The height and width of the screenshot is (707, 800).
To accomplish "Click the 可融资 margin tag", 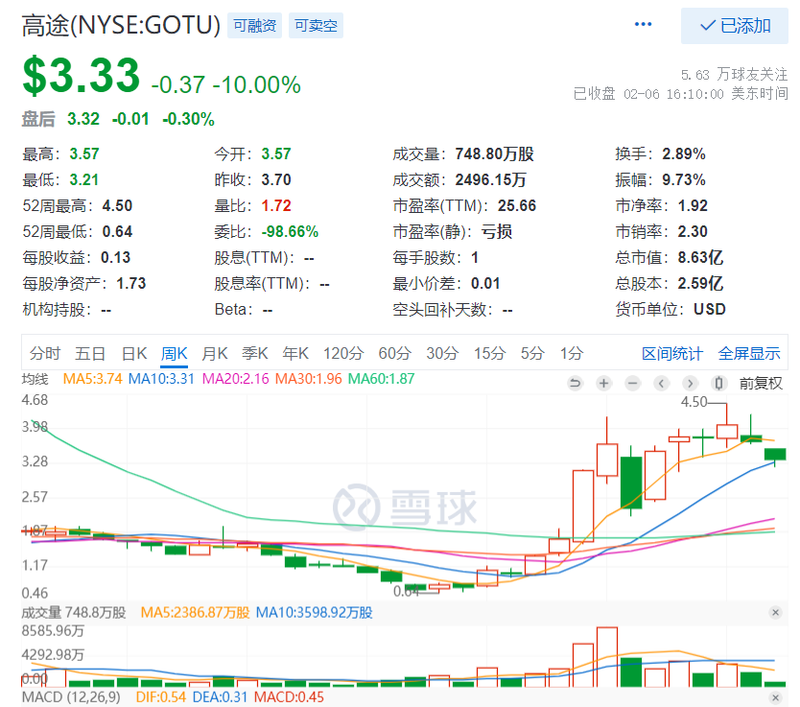I will coord(255,26).
